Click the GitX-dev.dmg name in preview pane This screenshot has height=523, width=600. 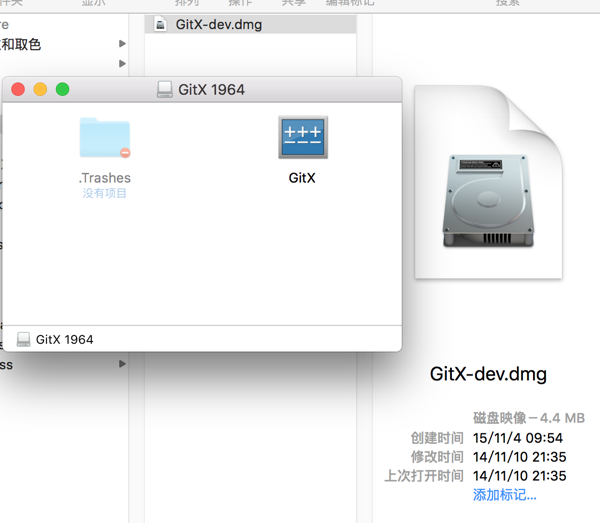tap(488, 374)
